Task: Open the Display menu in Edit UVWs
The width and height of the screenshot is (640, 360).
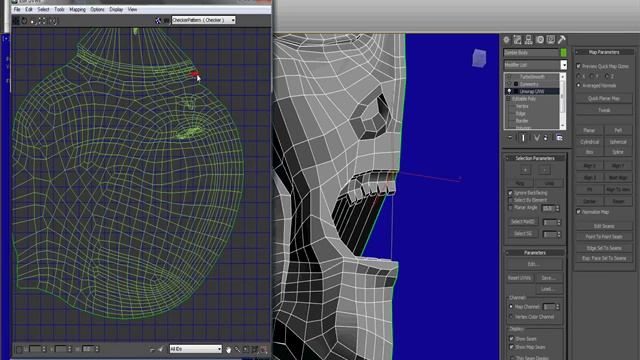Action: (116, 9)
